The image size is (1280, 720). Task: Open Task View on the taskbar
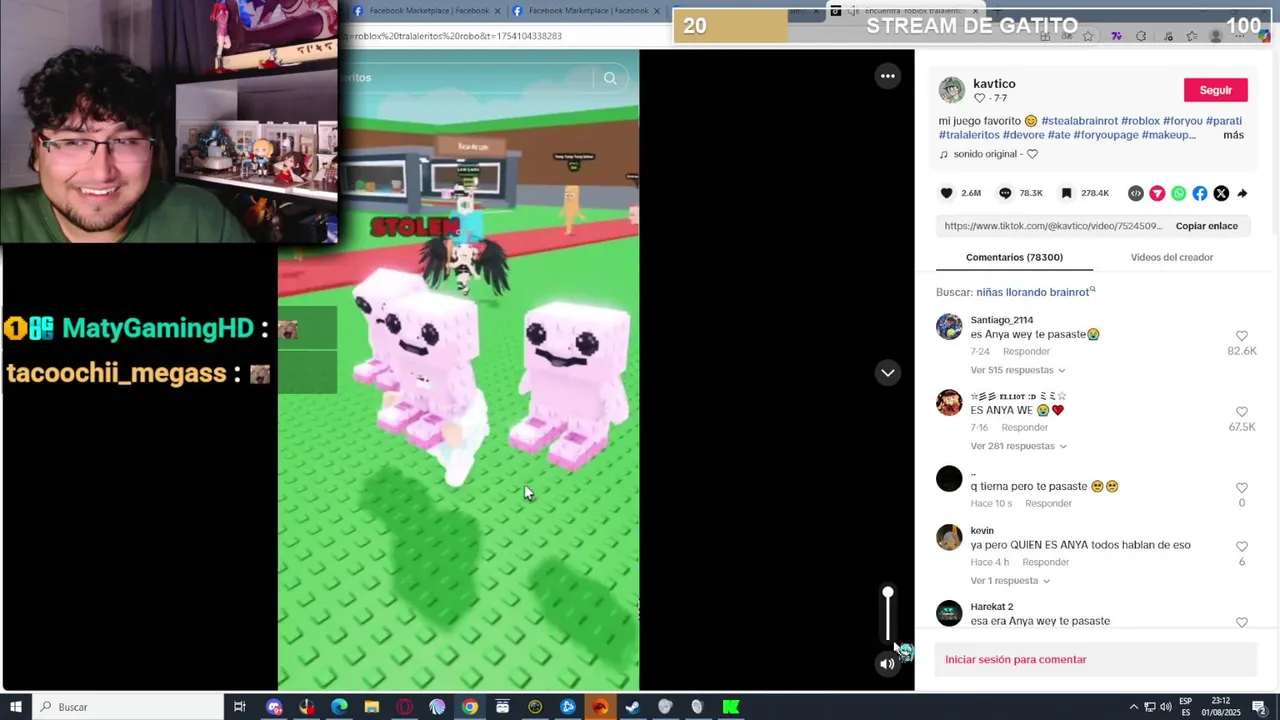click(x=239, y=707)
